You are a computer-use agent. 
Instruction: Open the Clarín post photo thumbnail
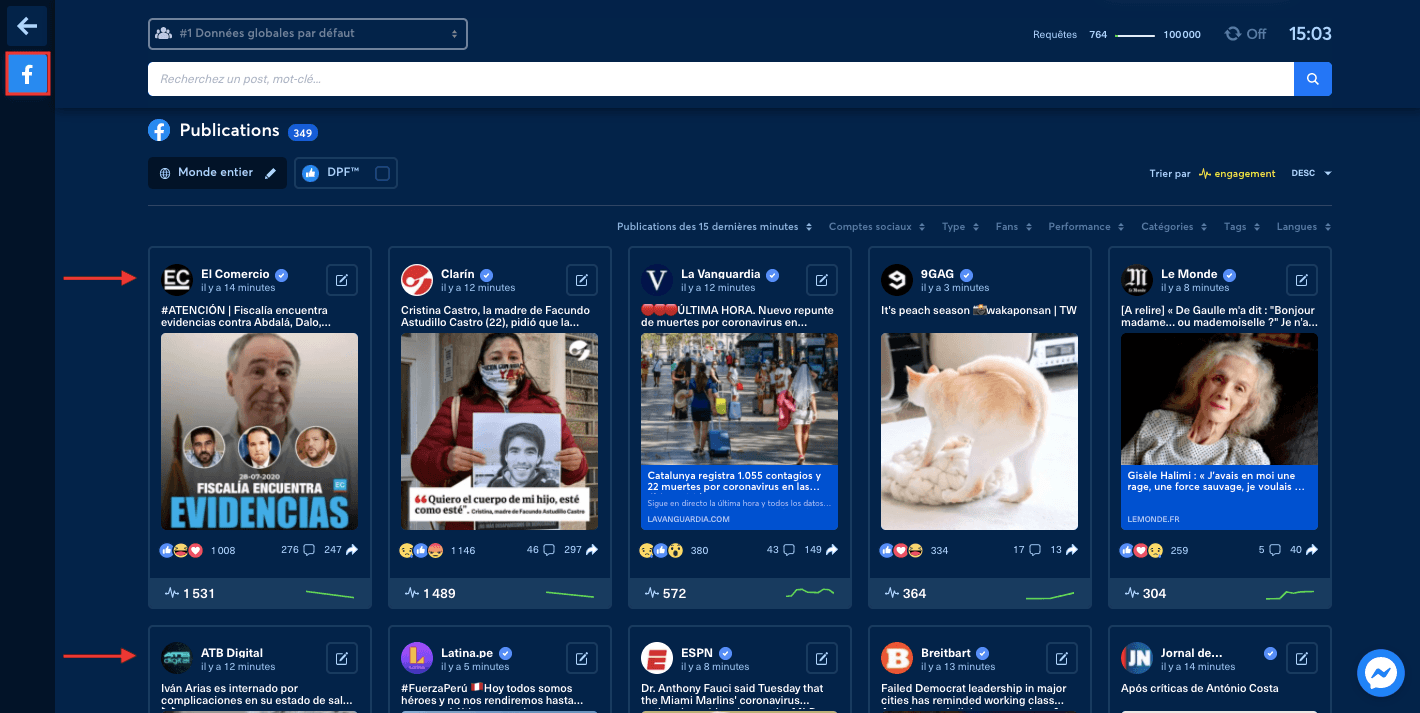point(499,431)
